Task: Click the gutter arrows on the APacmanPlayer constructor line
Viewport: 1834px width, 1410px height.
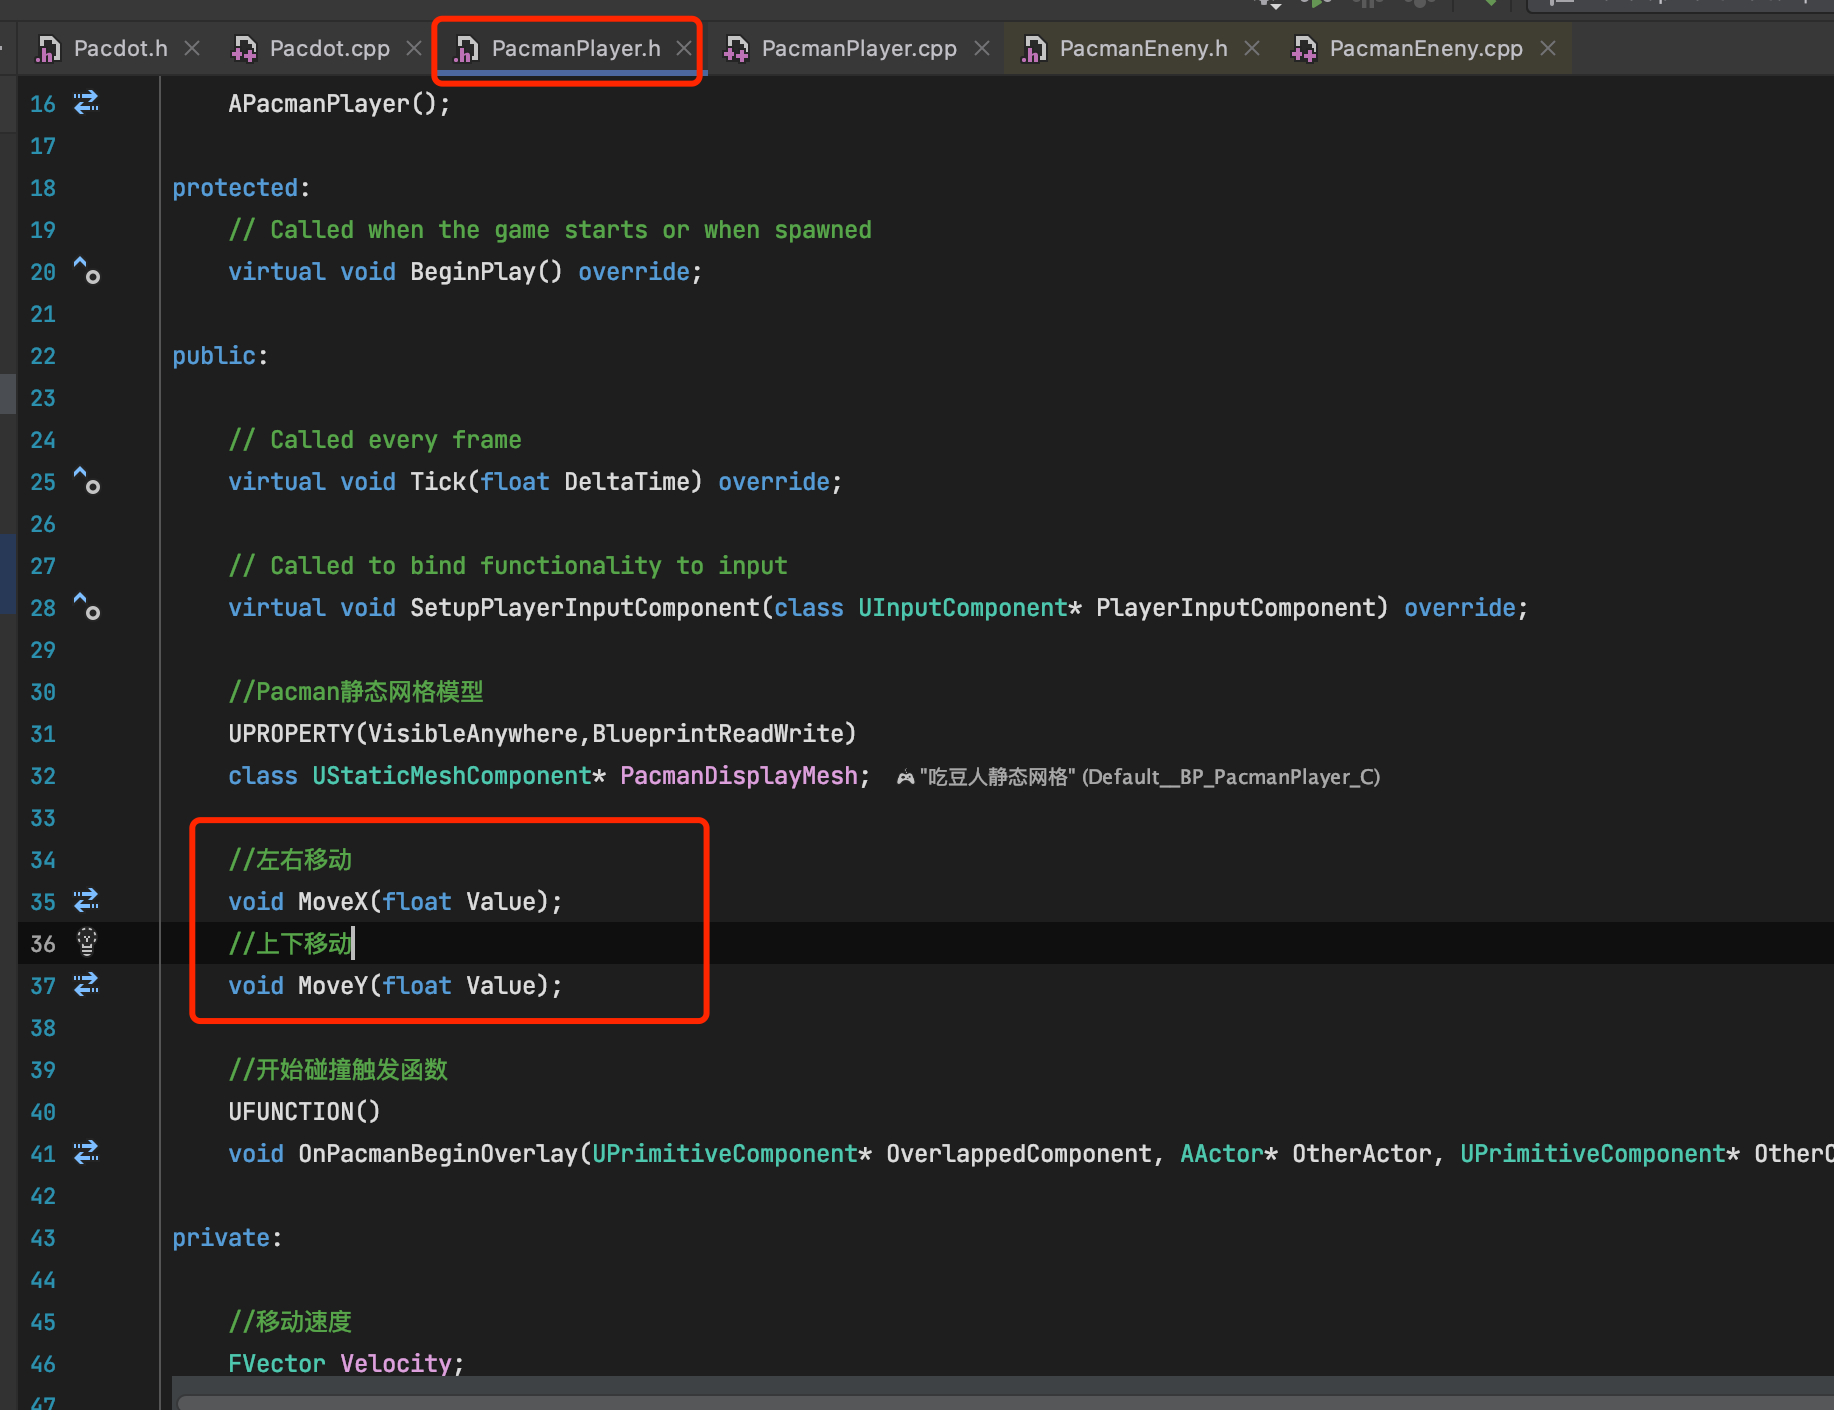Action: click(86, 103)
